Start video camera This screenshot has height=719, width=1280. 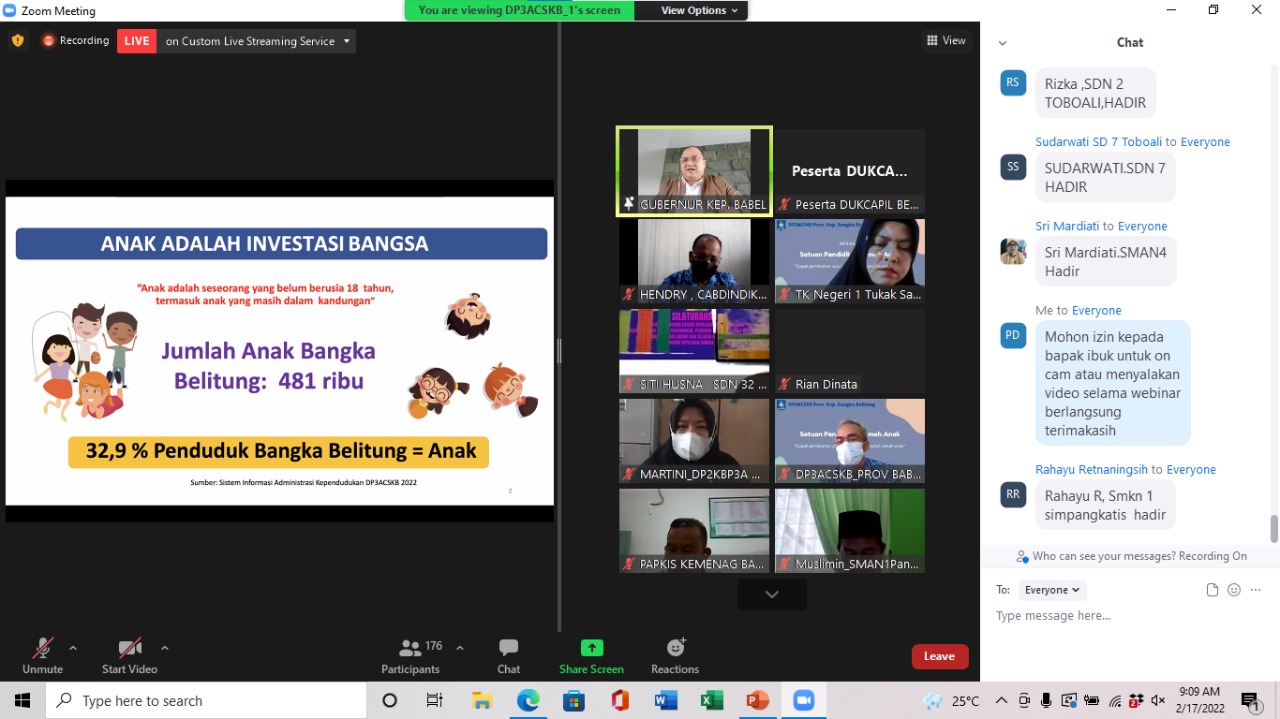[129, 655]
